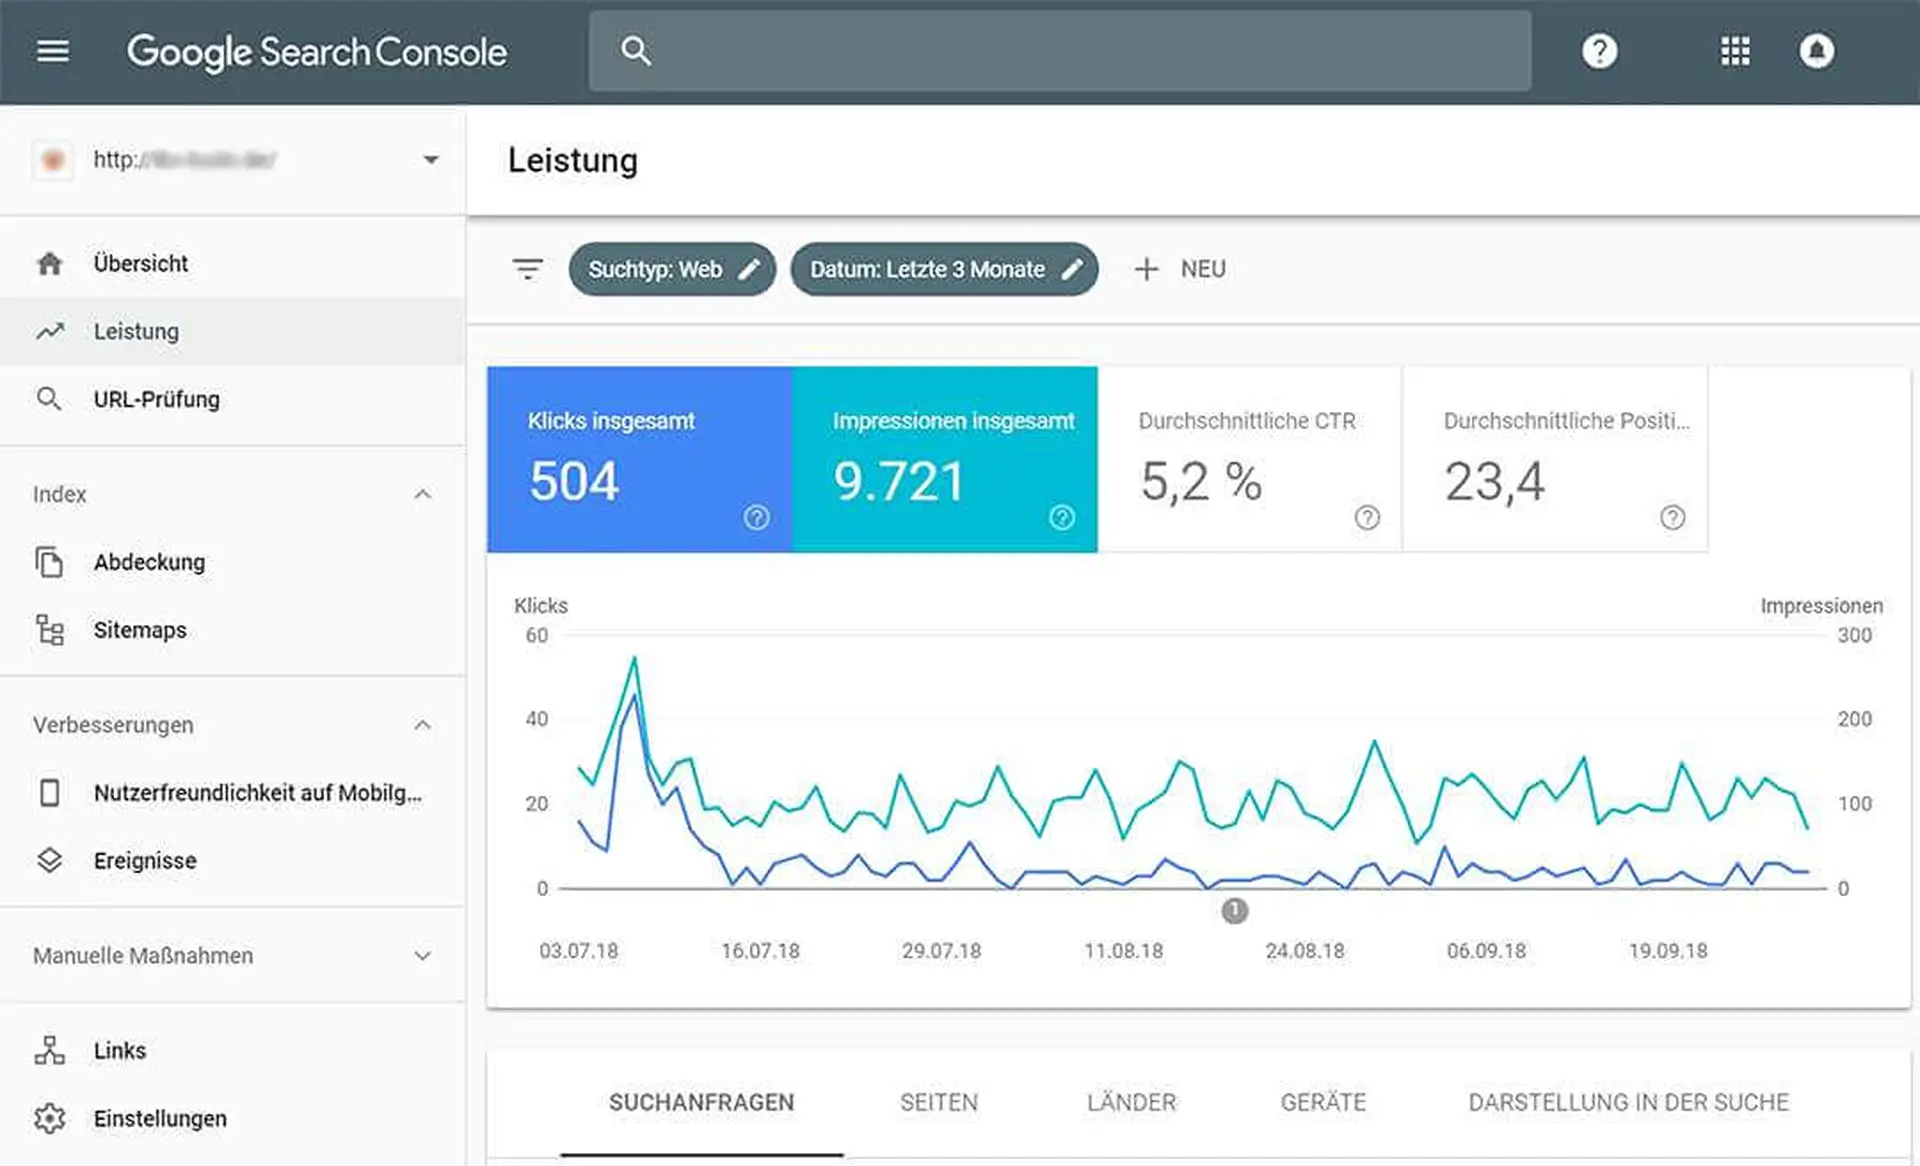
Task: Collapse the Verbesserungen section chevron
Action: tap(423, 725)
